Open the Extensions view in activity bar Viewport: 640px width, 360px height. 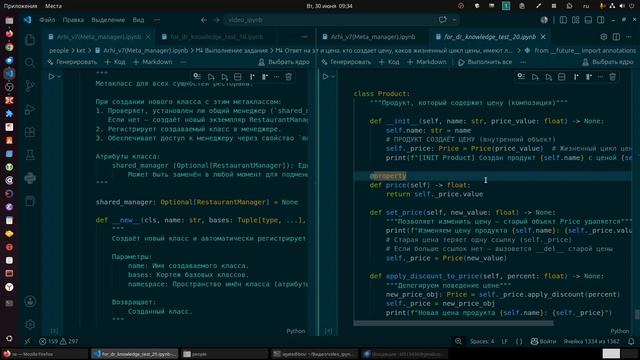point(30,132)
